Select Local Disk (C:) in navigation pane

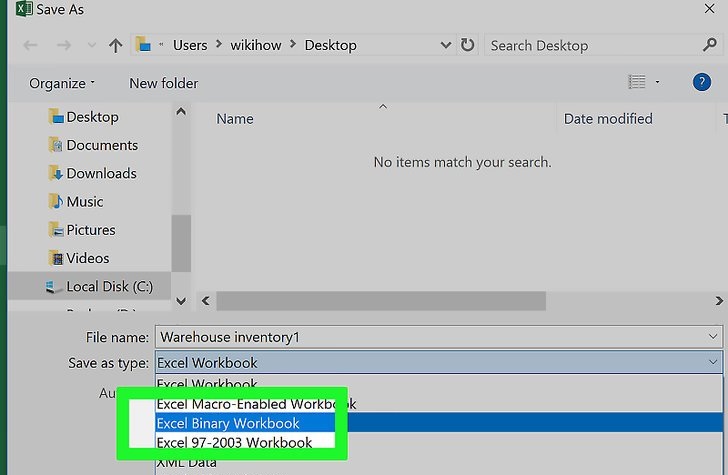(89, 286)
